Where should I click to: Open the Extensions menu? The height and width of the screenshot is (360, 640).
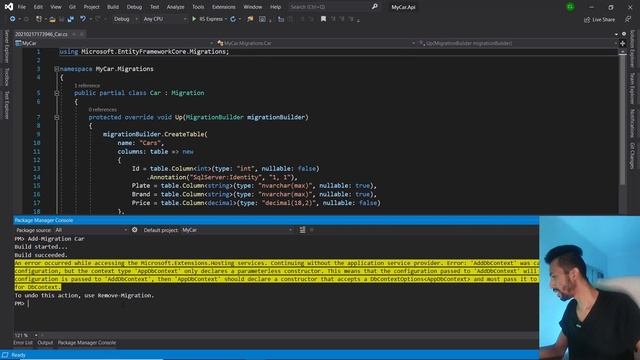coord(224,7)
